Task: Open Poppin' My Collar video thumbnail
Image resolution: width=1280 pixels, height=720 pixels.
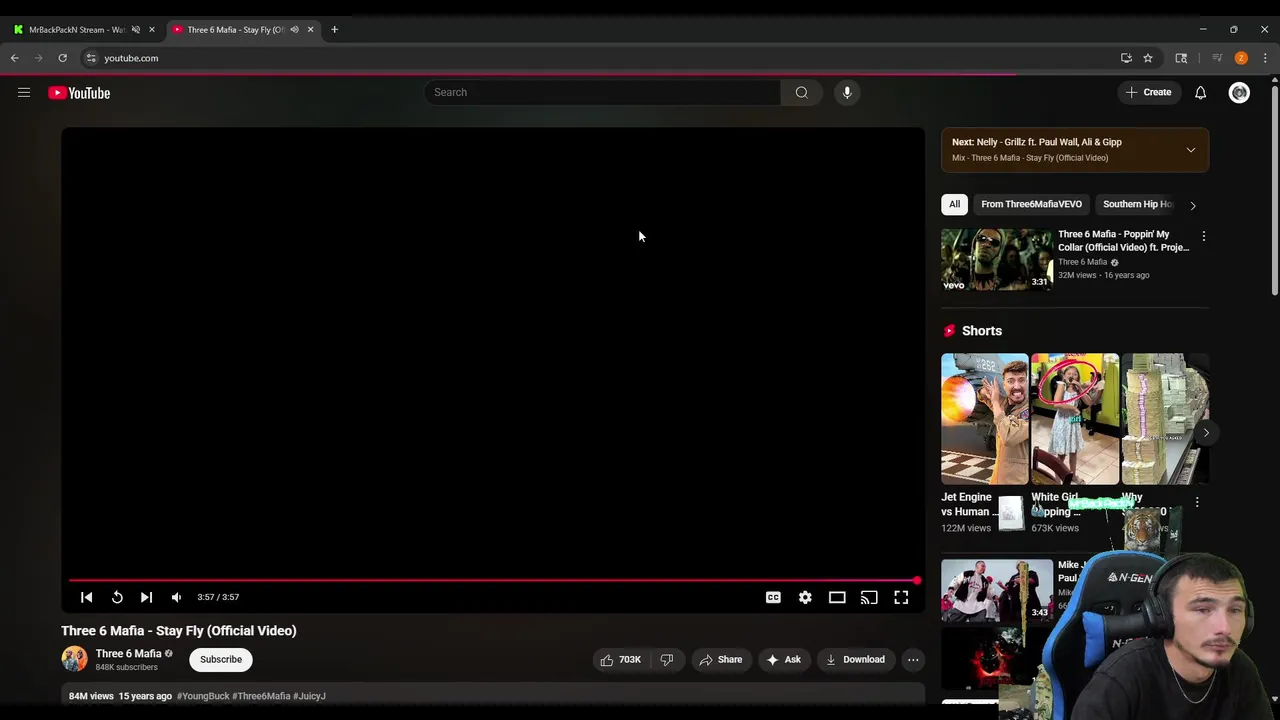Action: tap(996, 260)
